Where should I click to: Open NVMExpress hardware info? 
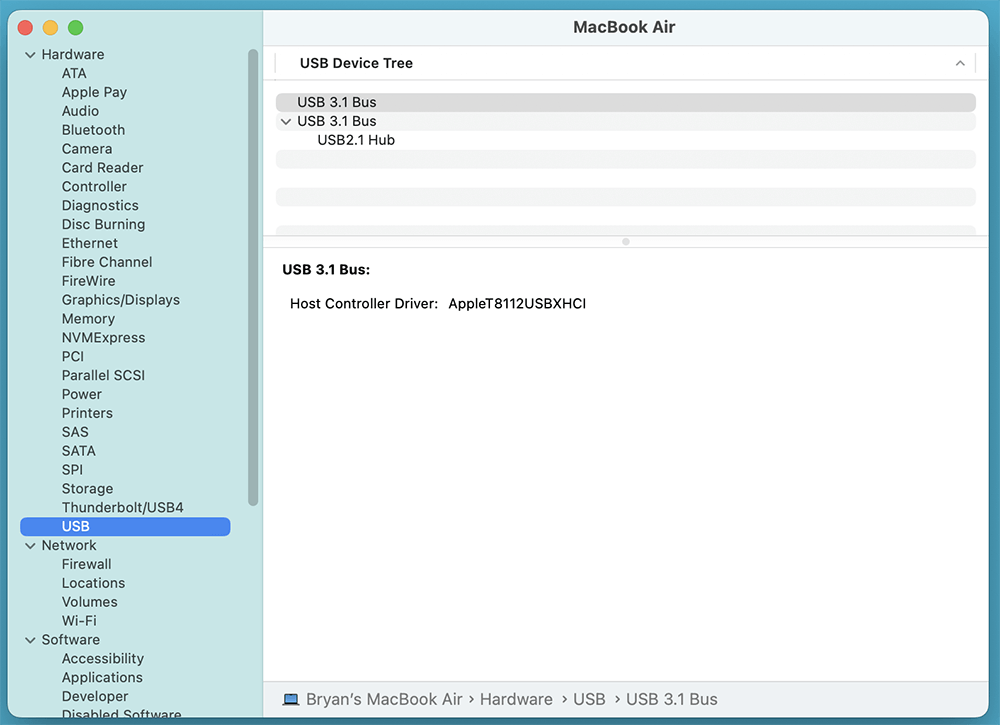coord(103,338)
